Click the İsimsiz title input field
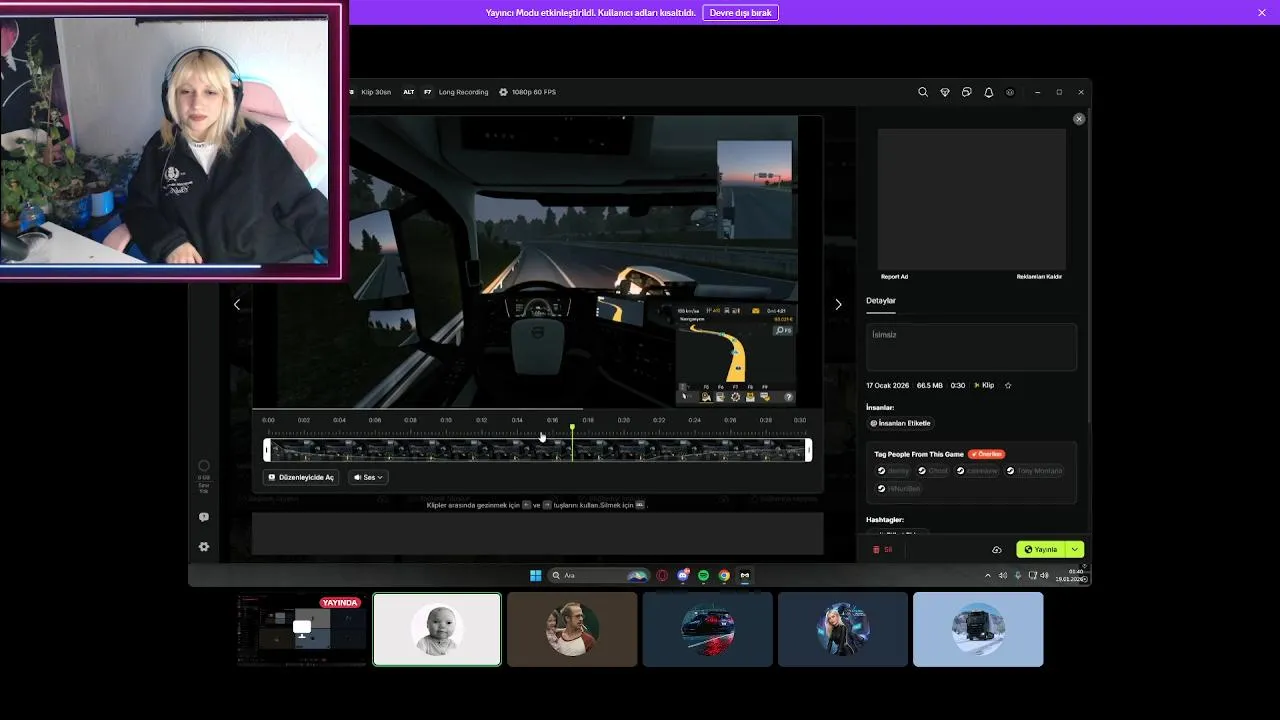 [971, 347]
